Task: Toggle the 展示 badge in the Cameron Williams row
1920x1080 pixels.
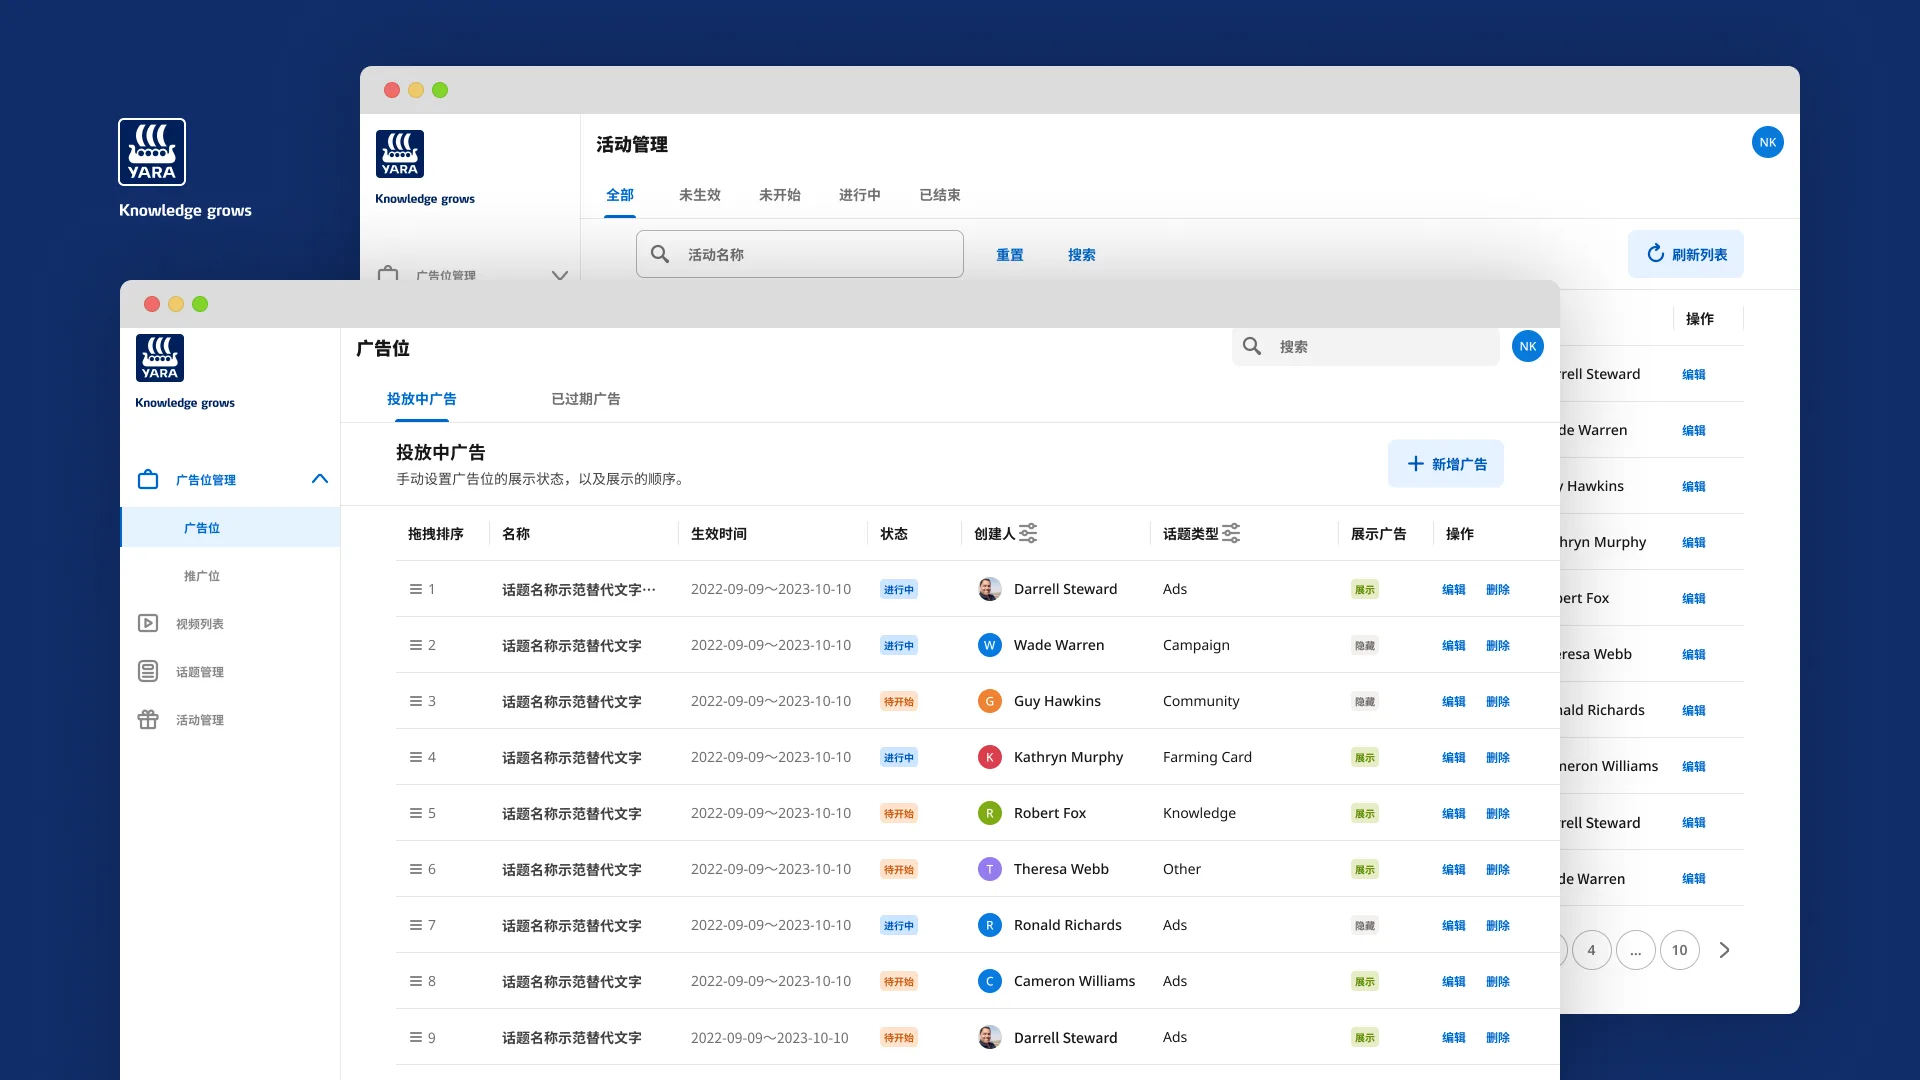Action: (x=1365, y=981)
